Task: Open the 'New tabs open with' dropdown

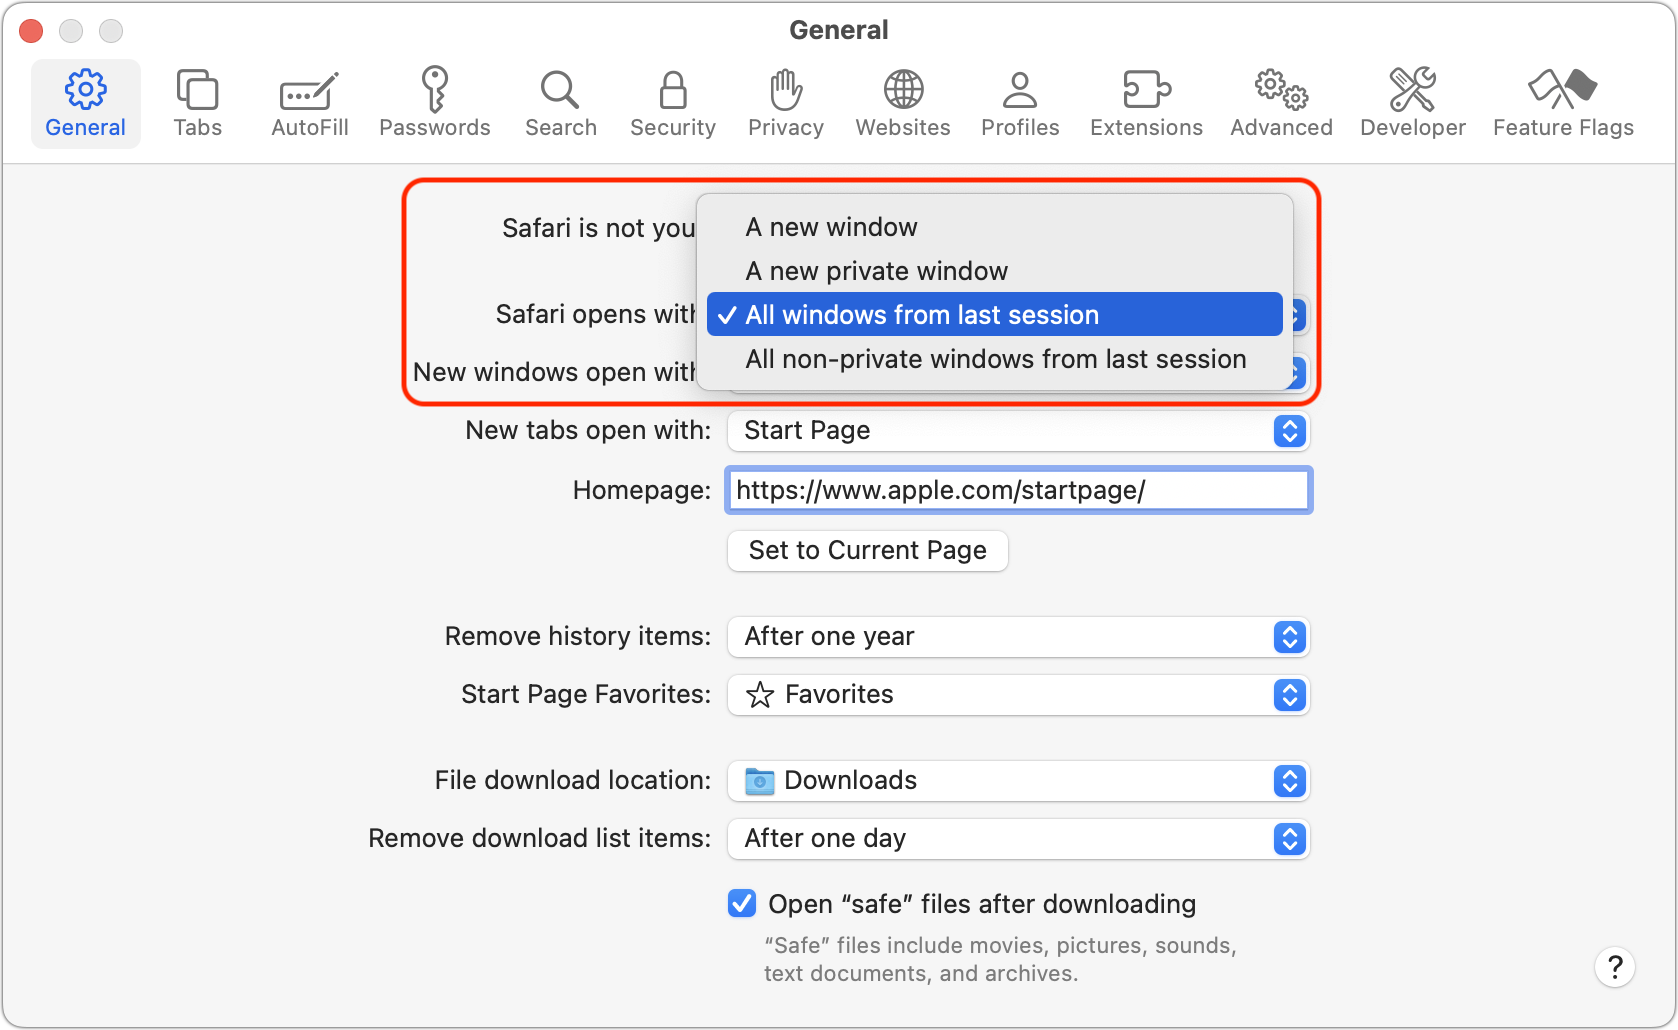Action: 1018,431
